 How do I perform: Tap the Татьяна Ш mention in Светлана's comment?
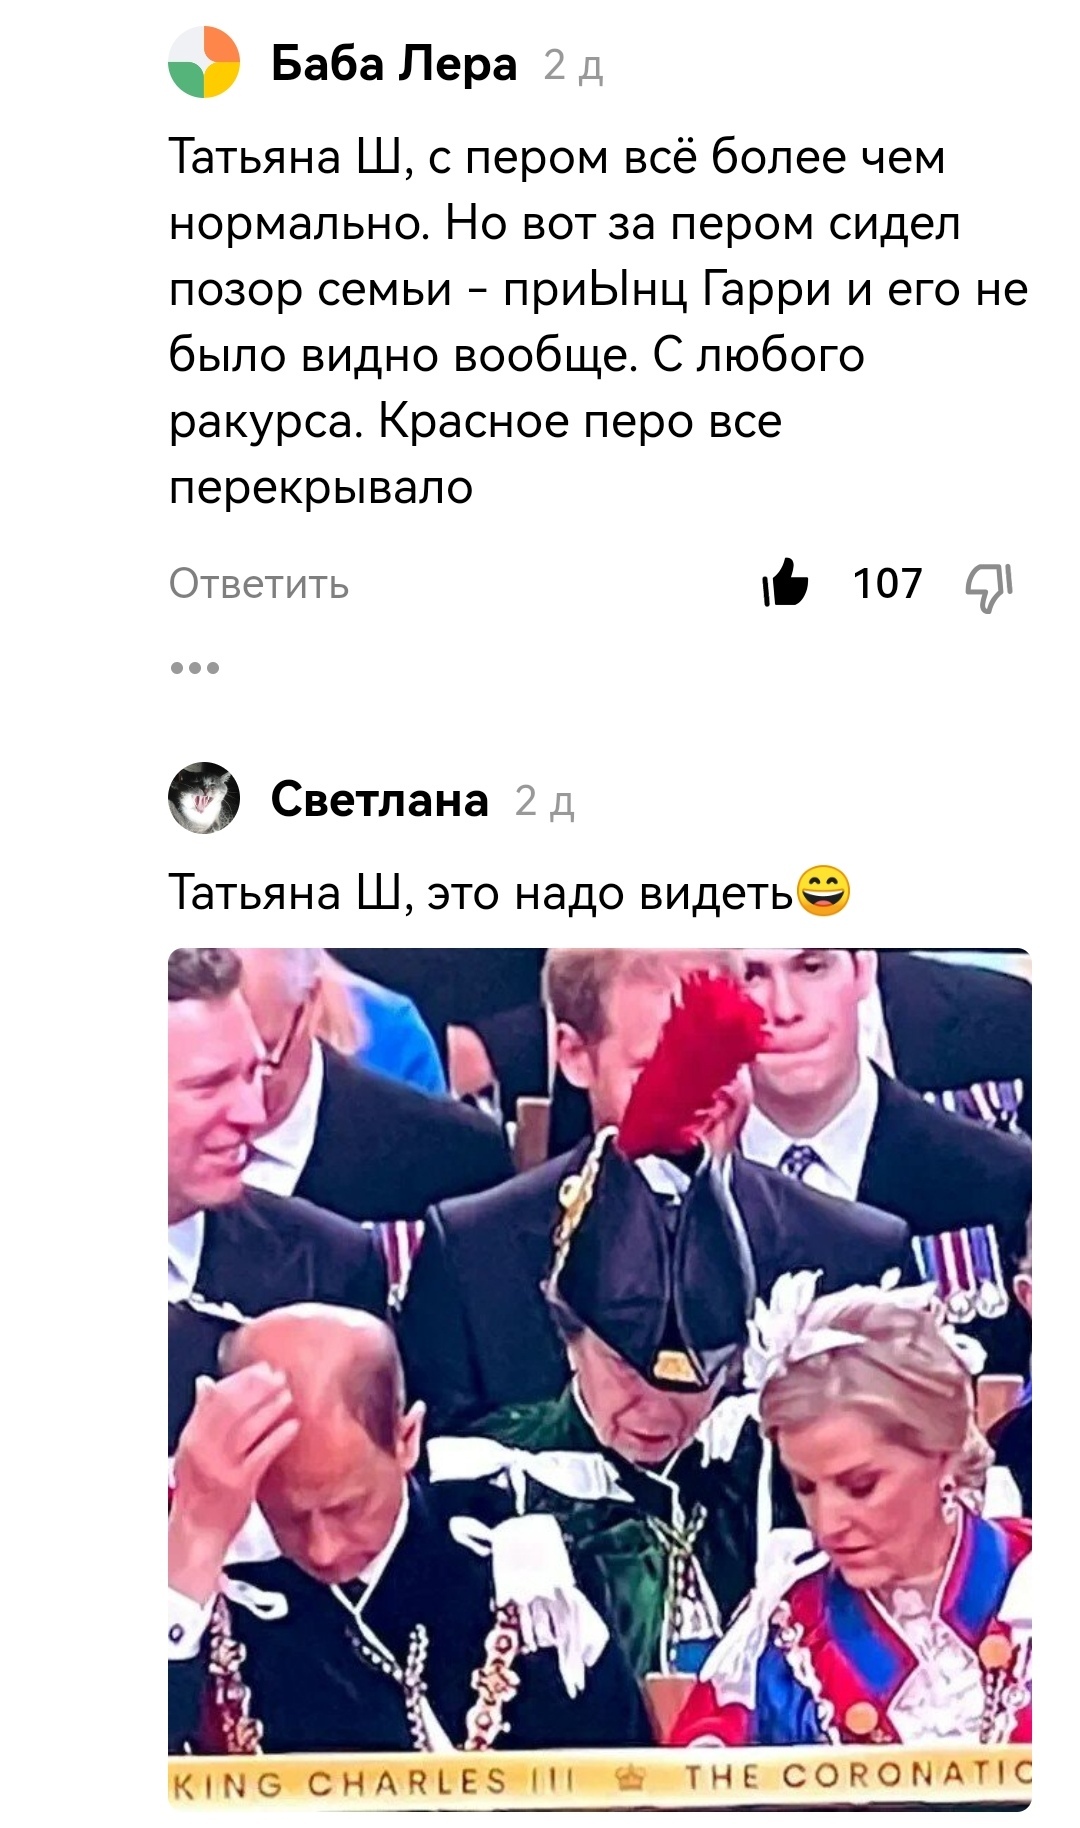coord(284,892)
